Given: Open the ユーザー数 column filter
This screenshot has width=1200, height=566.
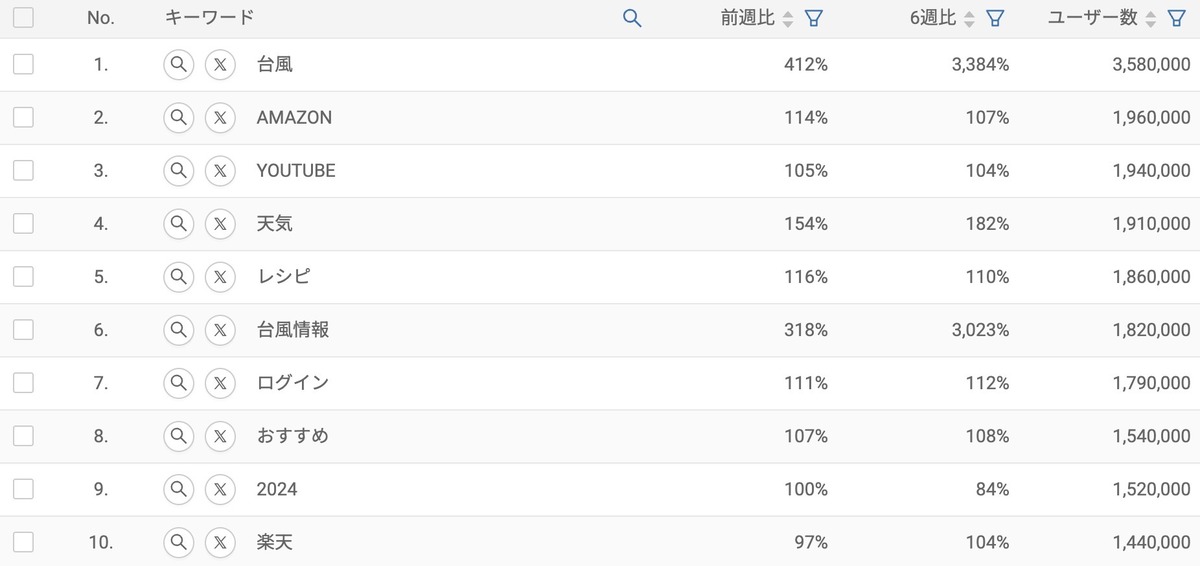Looking at the screenshot, I should point(1177,18).
